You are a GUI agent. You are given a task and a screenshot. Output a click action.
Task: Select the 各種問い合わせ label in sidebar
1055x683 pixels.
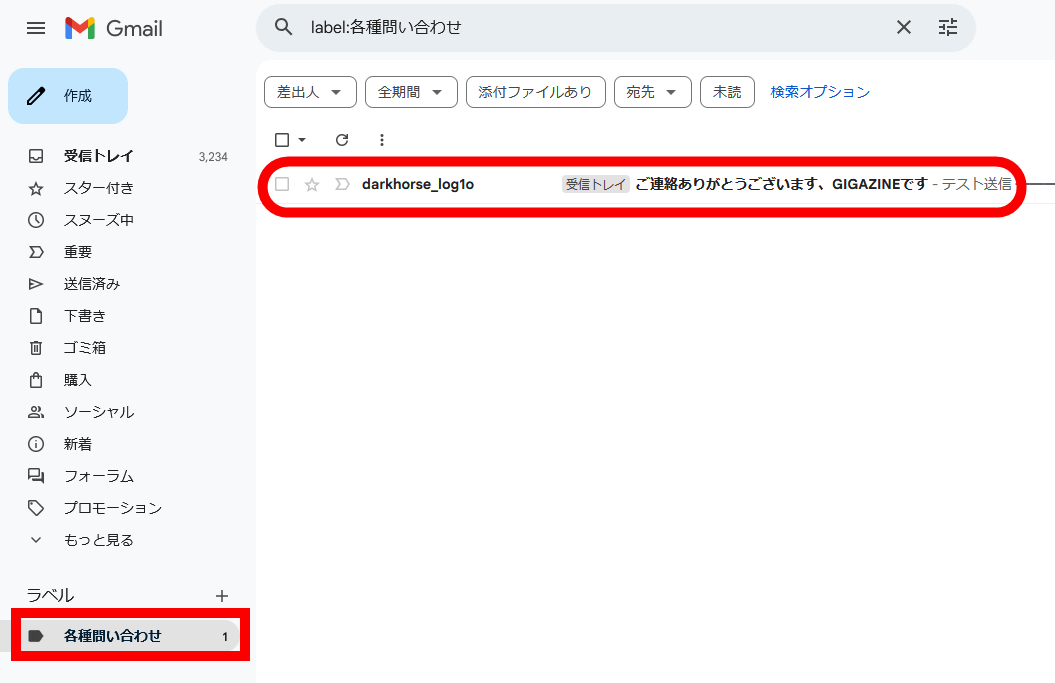click(x=112, y=636)
